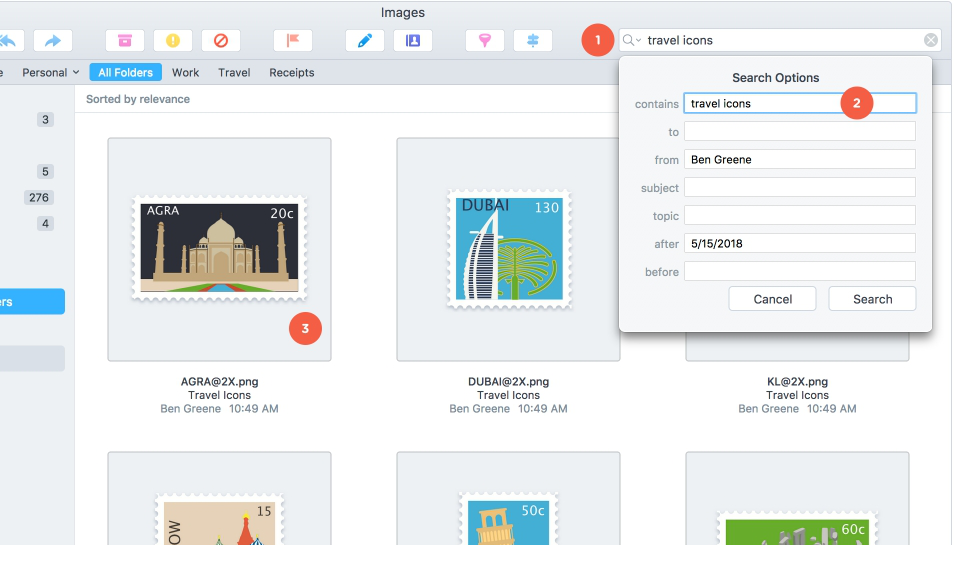Open the contacts address book icon

413,41
